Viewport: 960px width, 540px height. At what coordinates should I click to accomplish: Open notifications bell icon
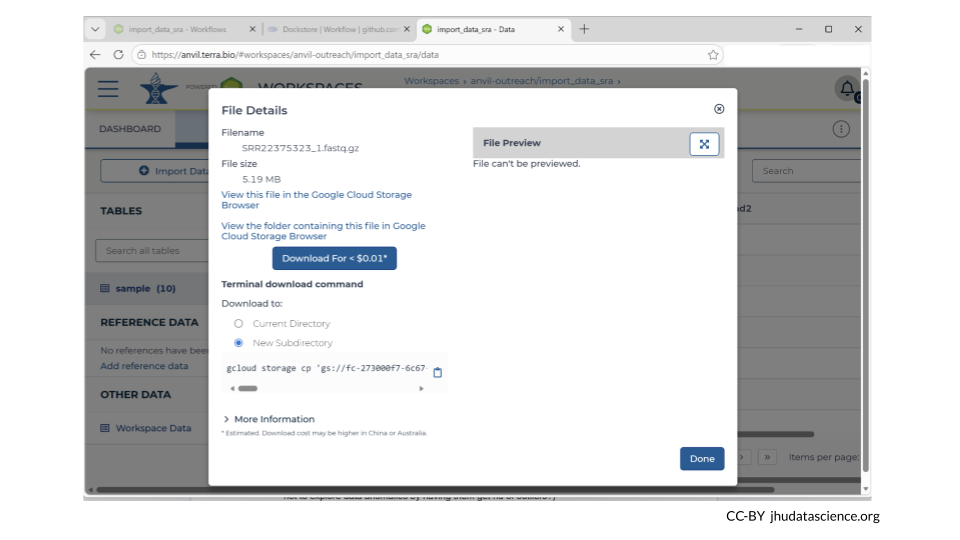(x=847, y=89)
